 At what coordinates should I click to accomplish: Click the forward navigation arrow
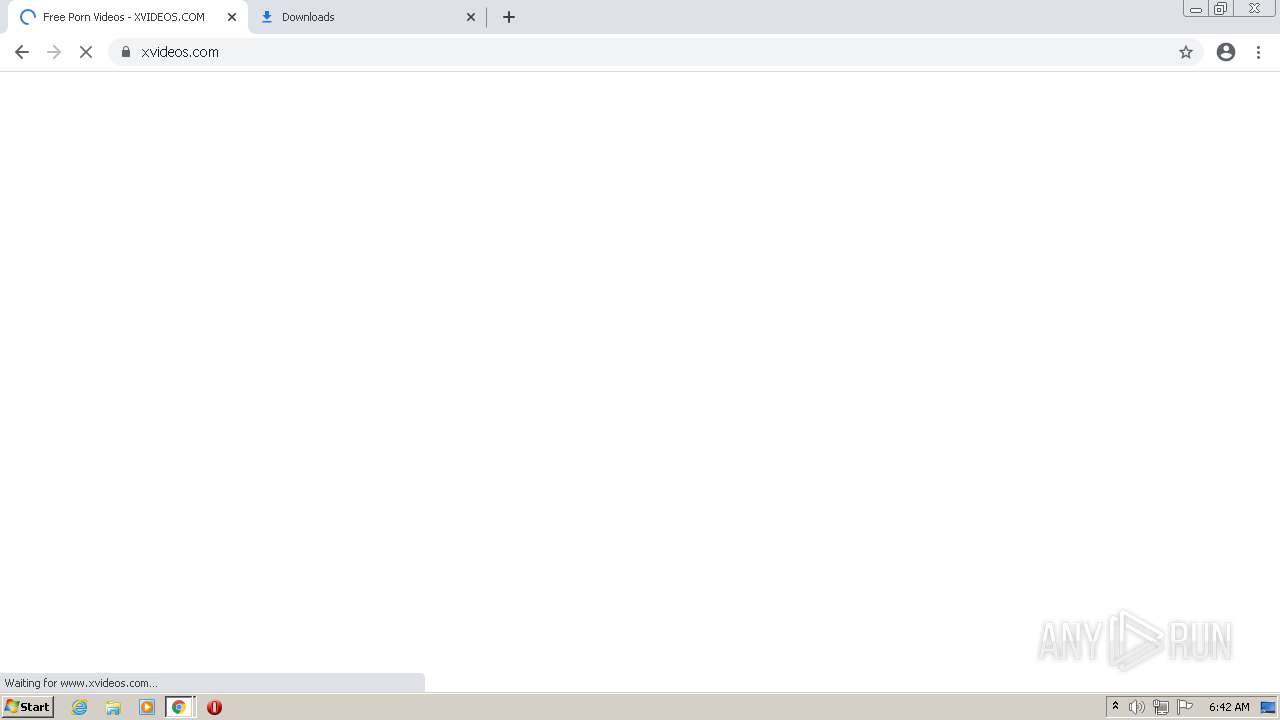(54, 52)
